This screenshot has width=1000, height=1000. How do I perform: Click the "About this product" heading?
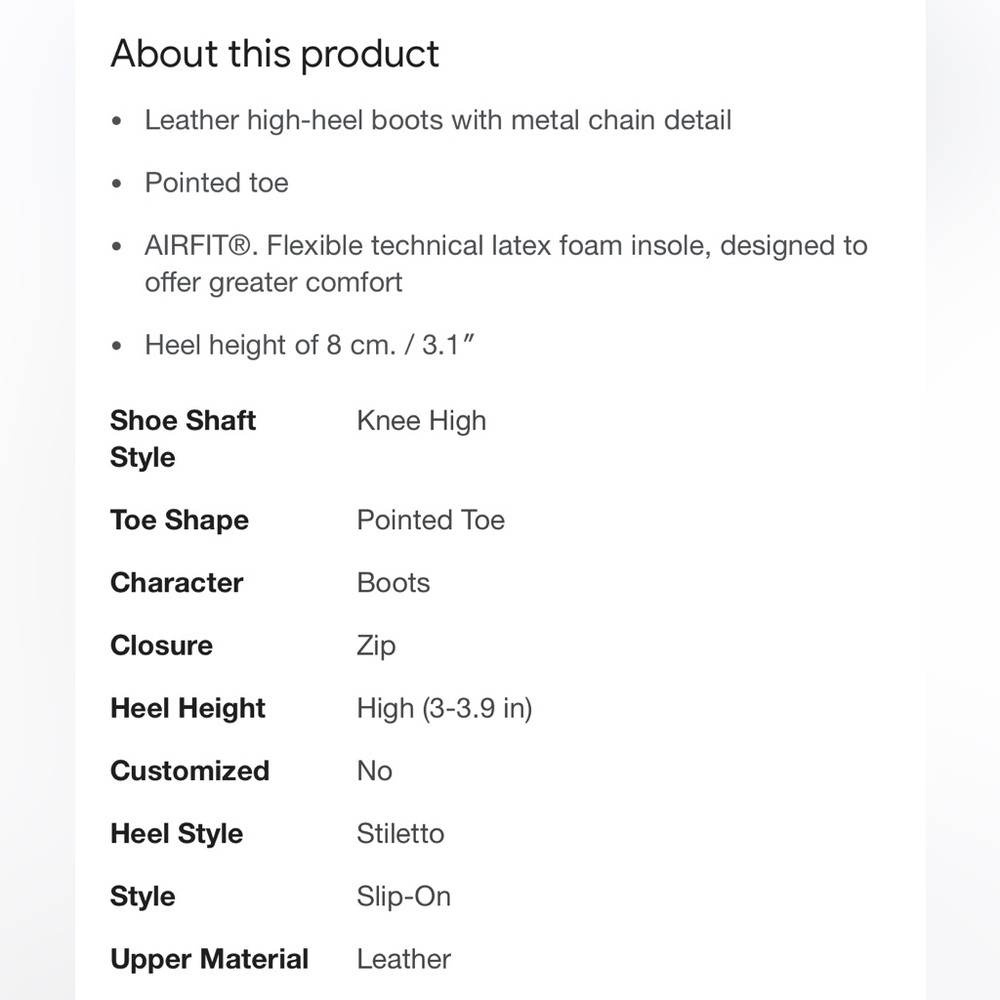tap(275, 54)
